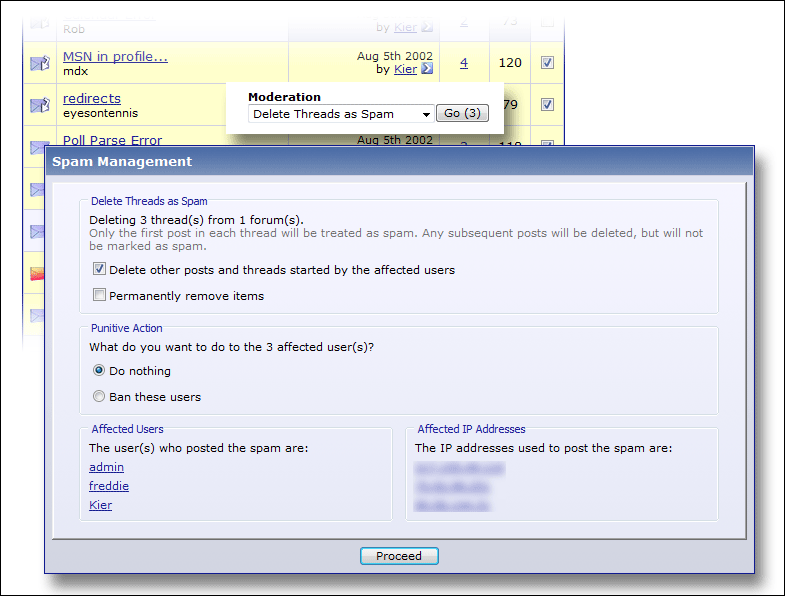Open the 'MSN in profile...' thread link
This screenshot has width=785, height=596.
coord(115,56)
